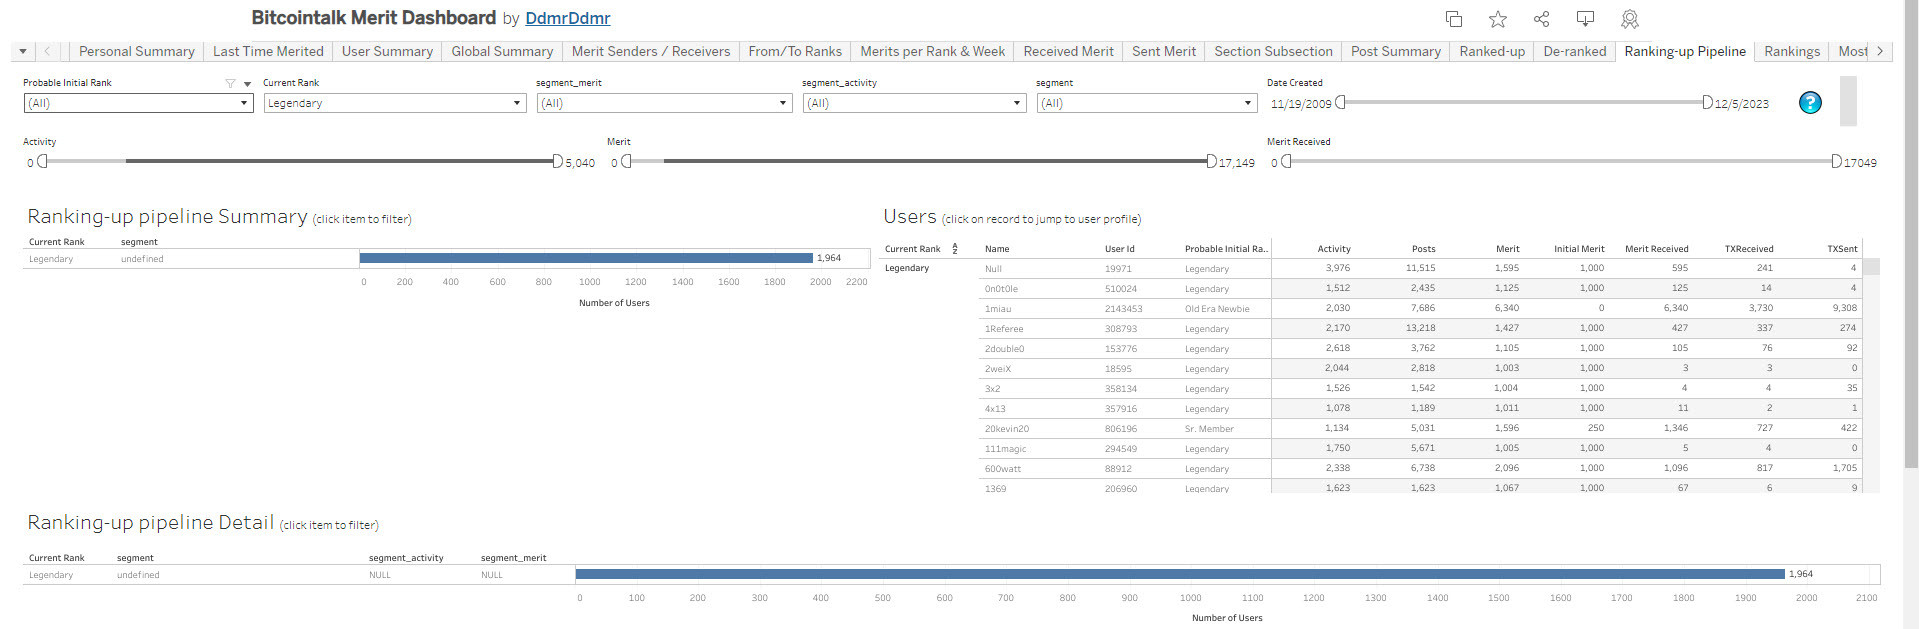Click the Sr. Member rank cell
The width and height of the screenshot is (1919, 629).
[1209, 429]
